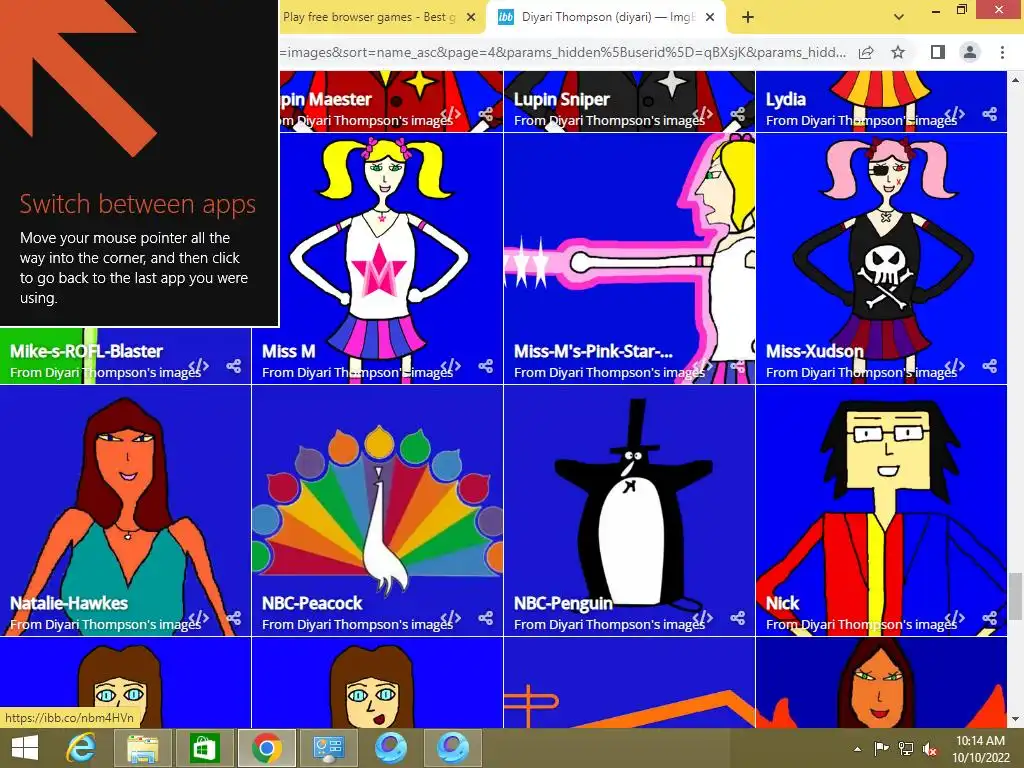The width and height of the screenshot is (1024, 768).
Task: Open the Windows Start button
Action: pyautogui.click(x=25, y=748)
